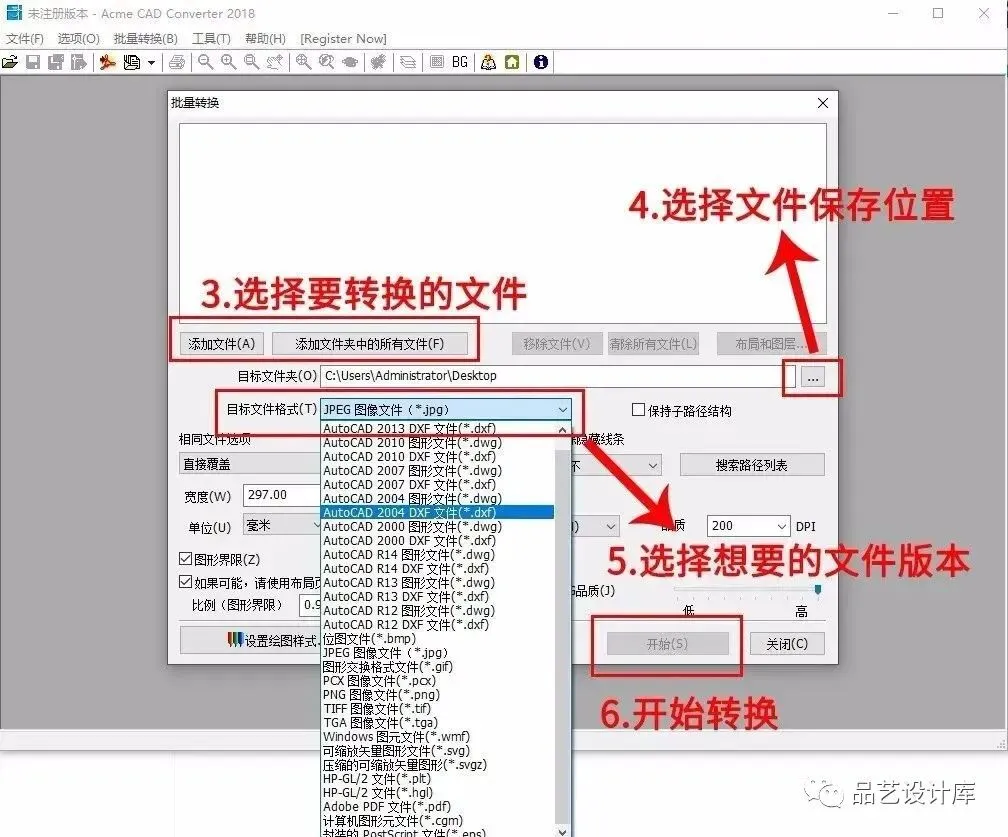The image size is (1008, 837).
Task: Click the Zoom Window magnifier icon
Action: [x=251, y=62]
